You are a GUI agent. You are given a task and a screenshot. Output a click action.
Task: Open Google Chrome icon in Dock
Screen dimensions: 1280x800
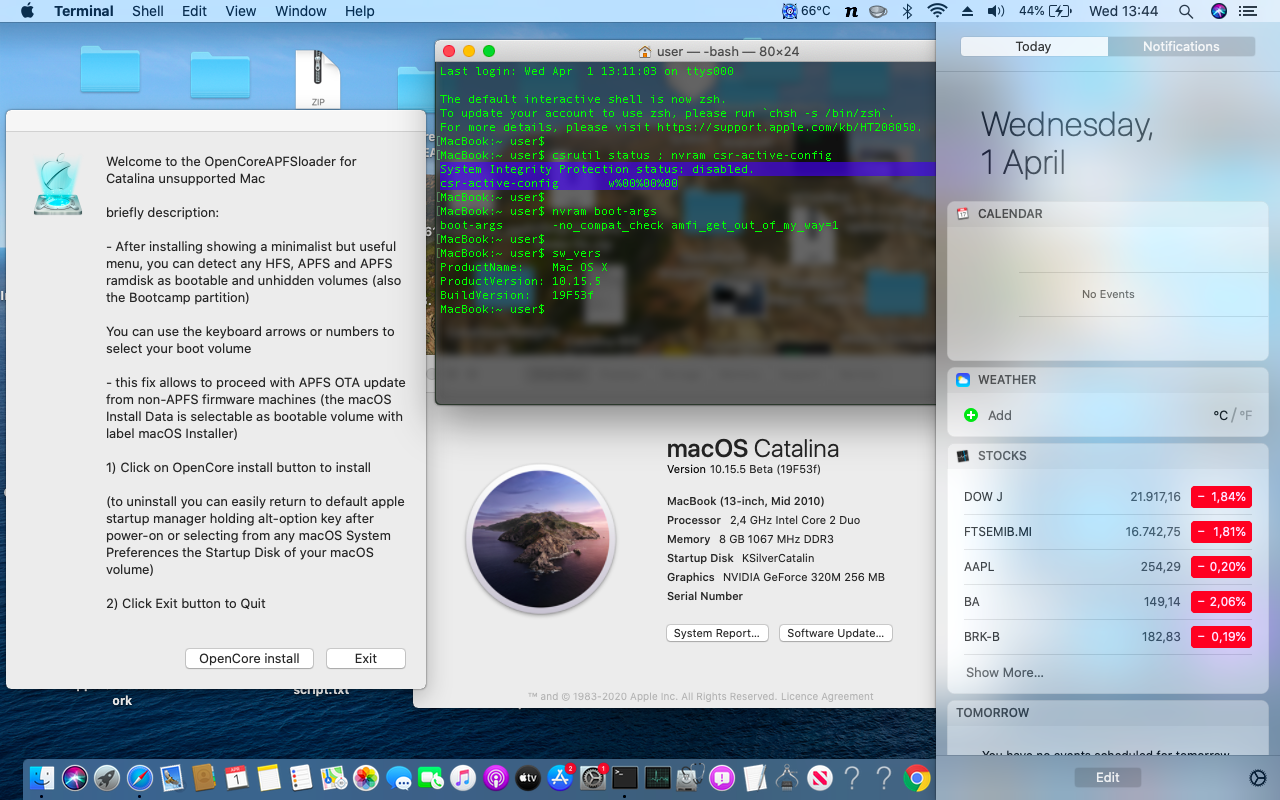pos(917,778)
